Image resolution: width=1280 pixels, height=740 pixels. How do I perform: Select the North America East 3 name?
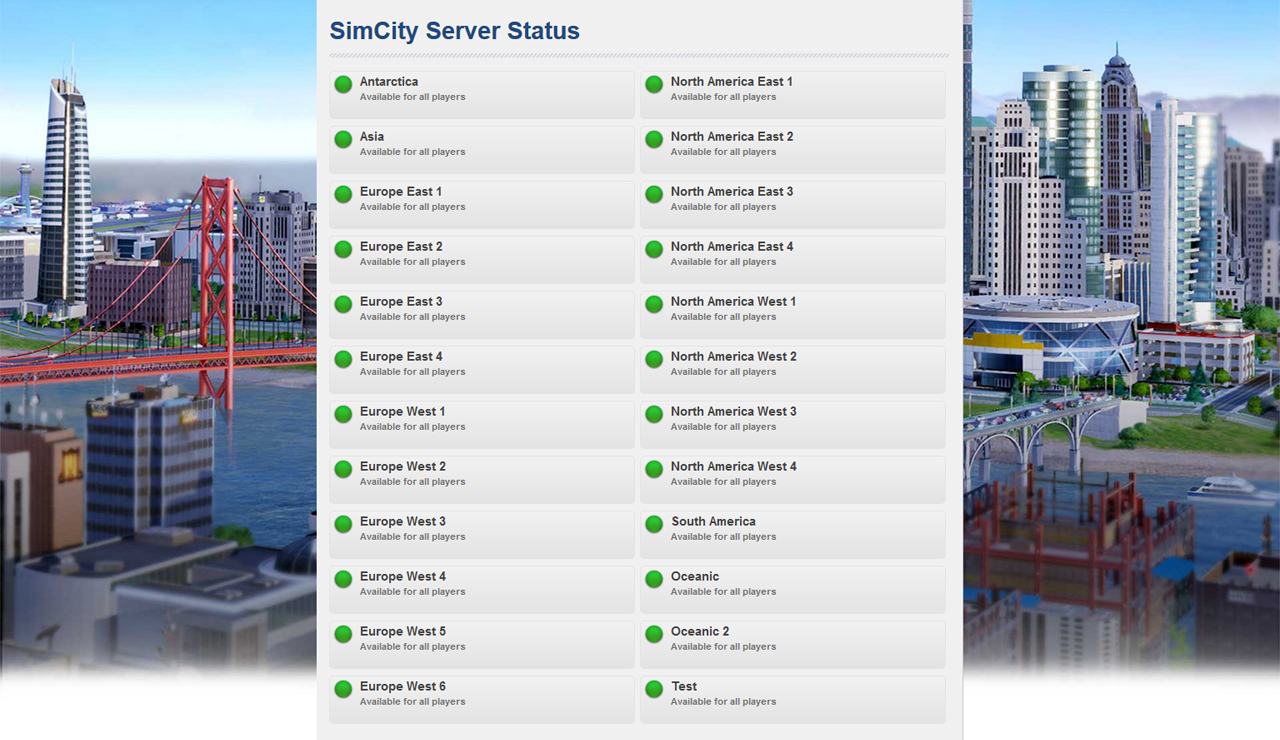point(732,192)
